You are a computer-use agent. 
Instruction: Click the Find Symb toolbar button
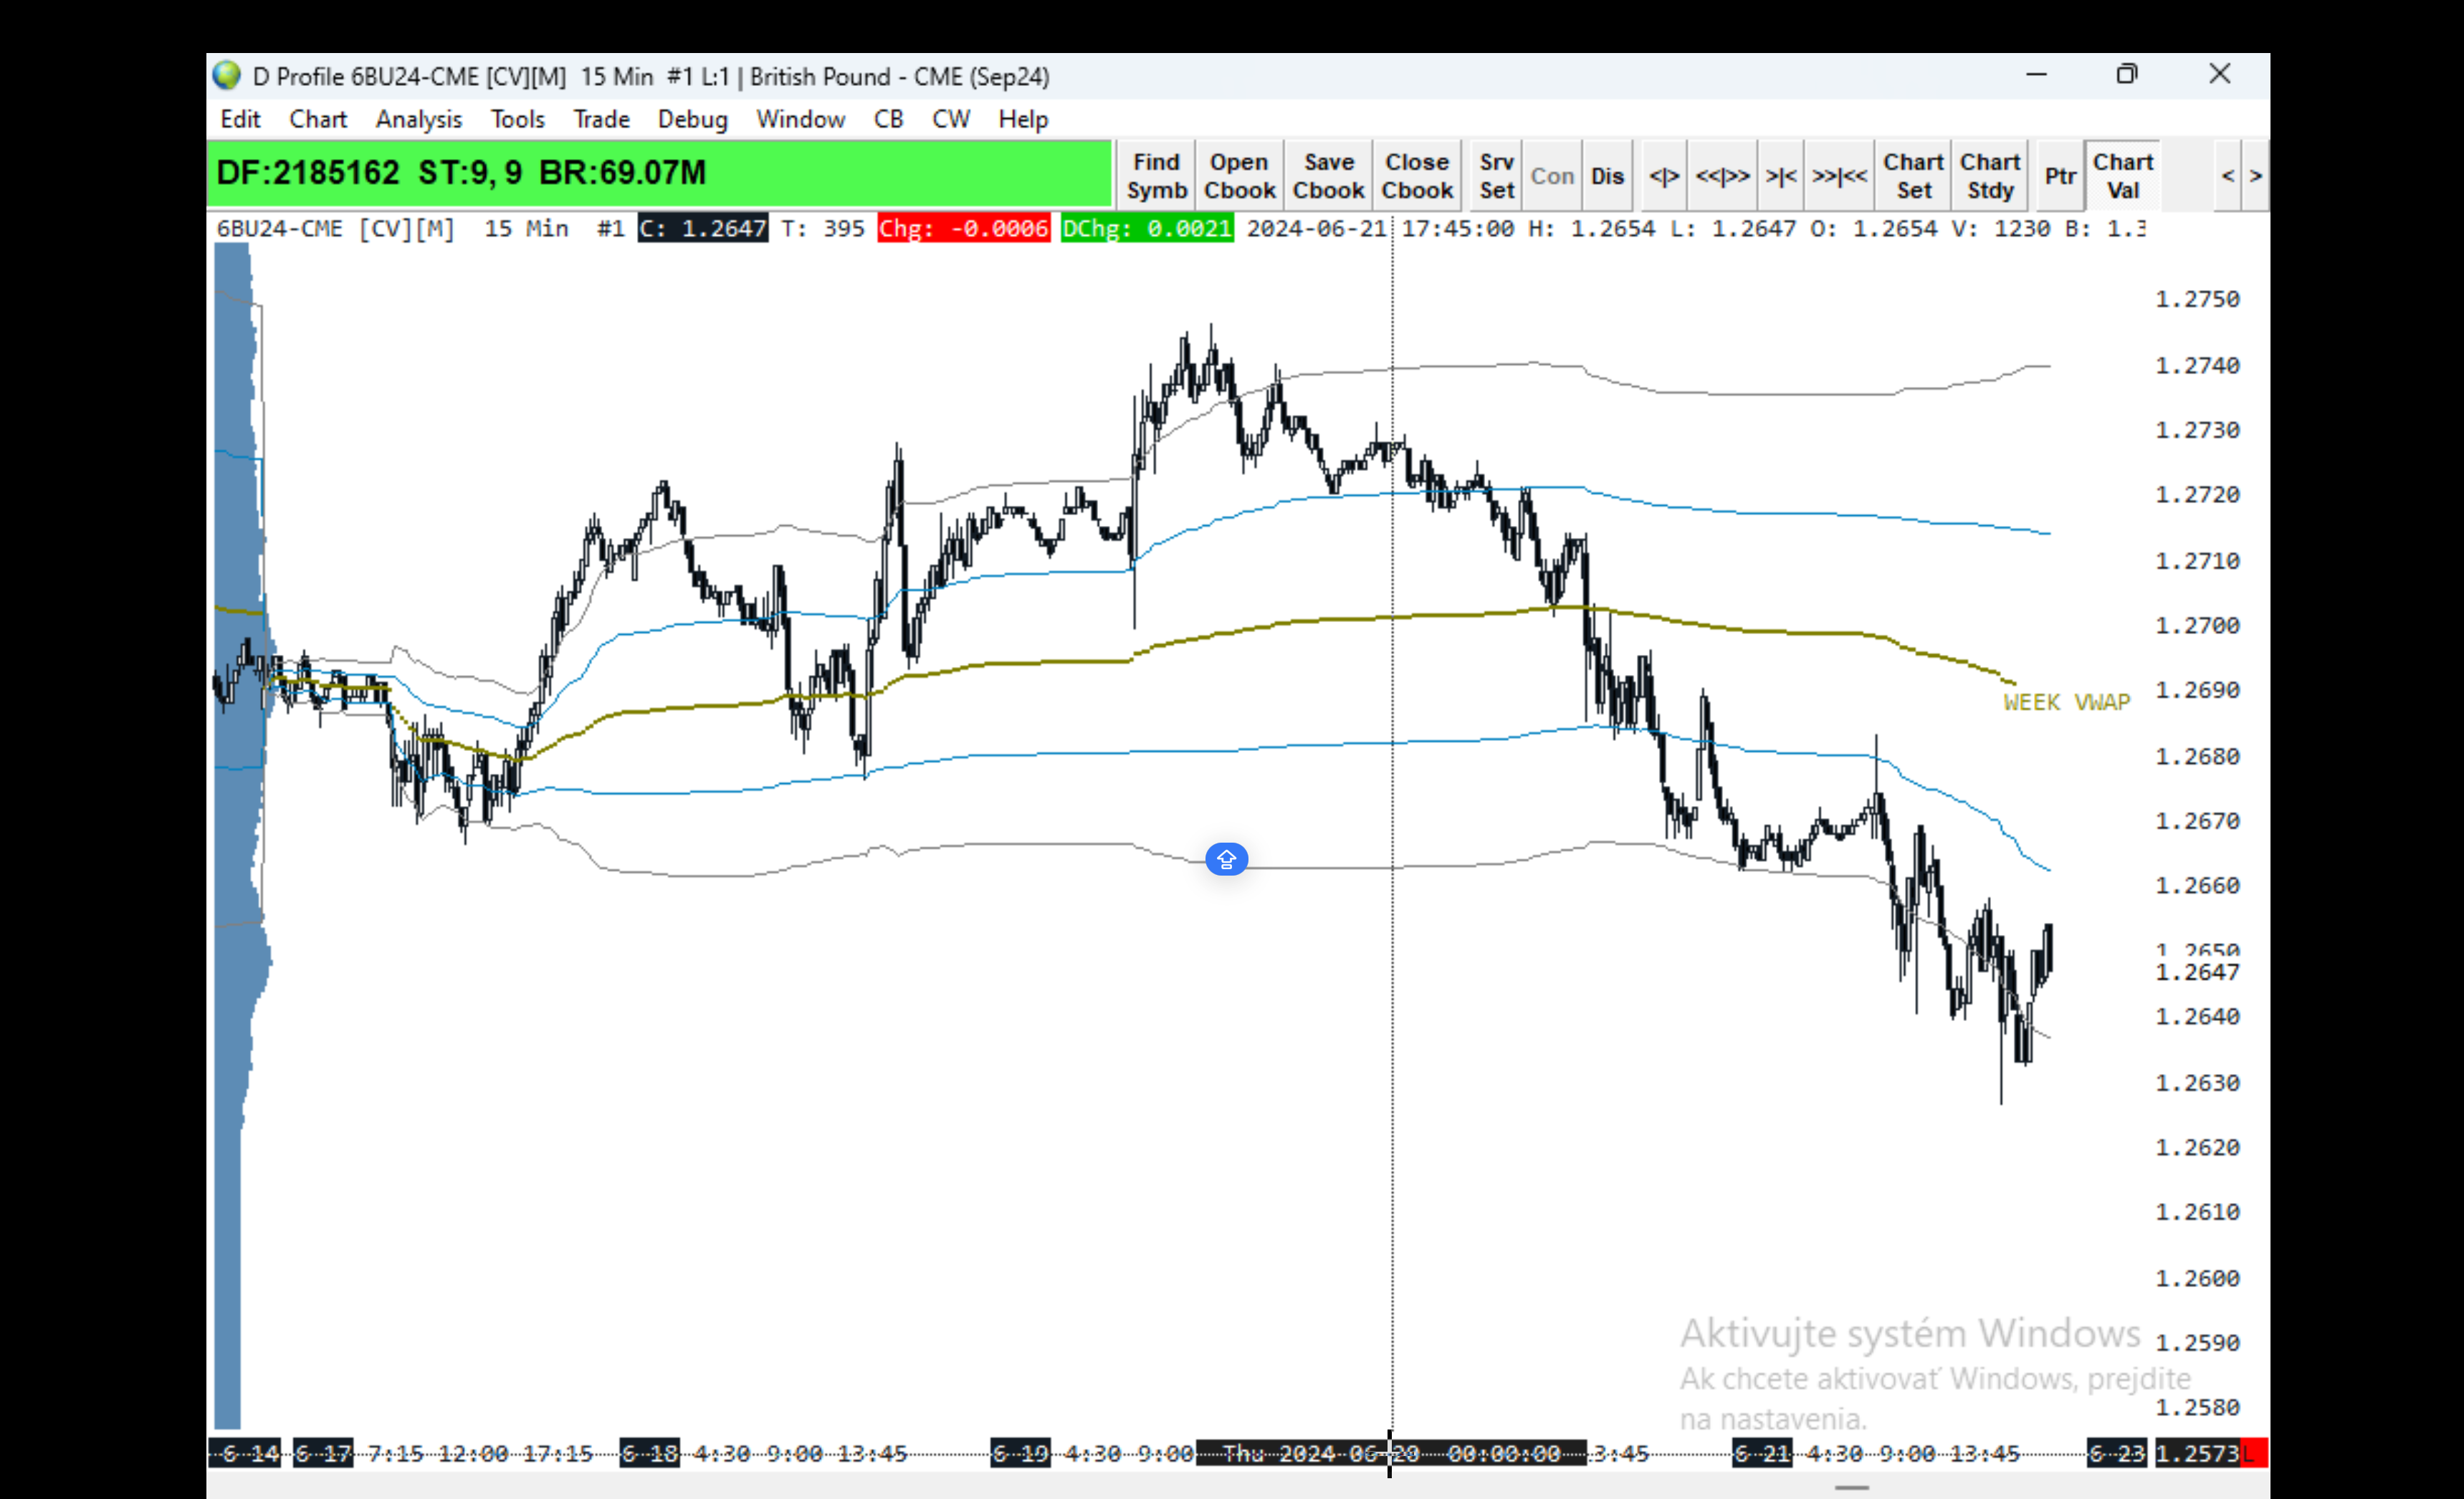[x=1156, y=176]
